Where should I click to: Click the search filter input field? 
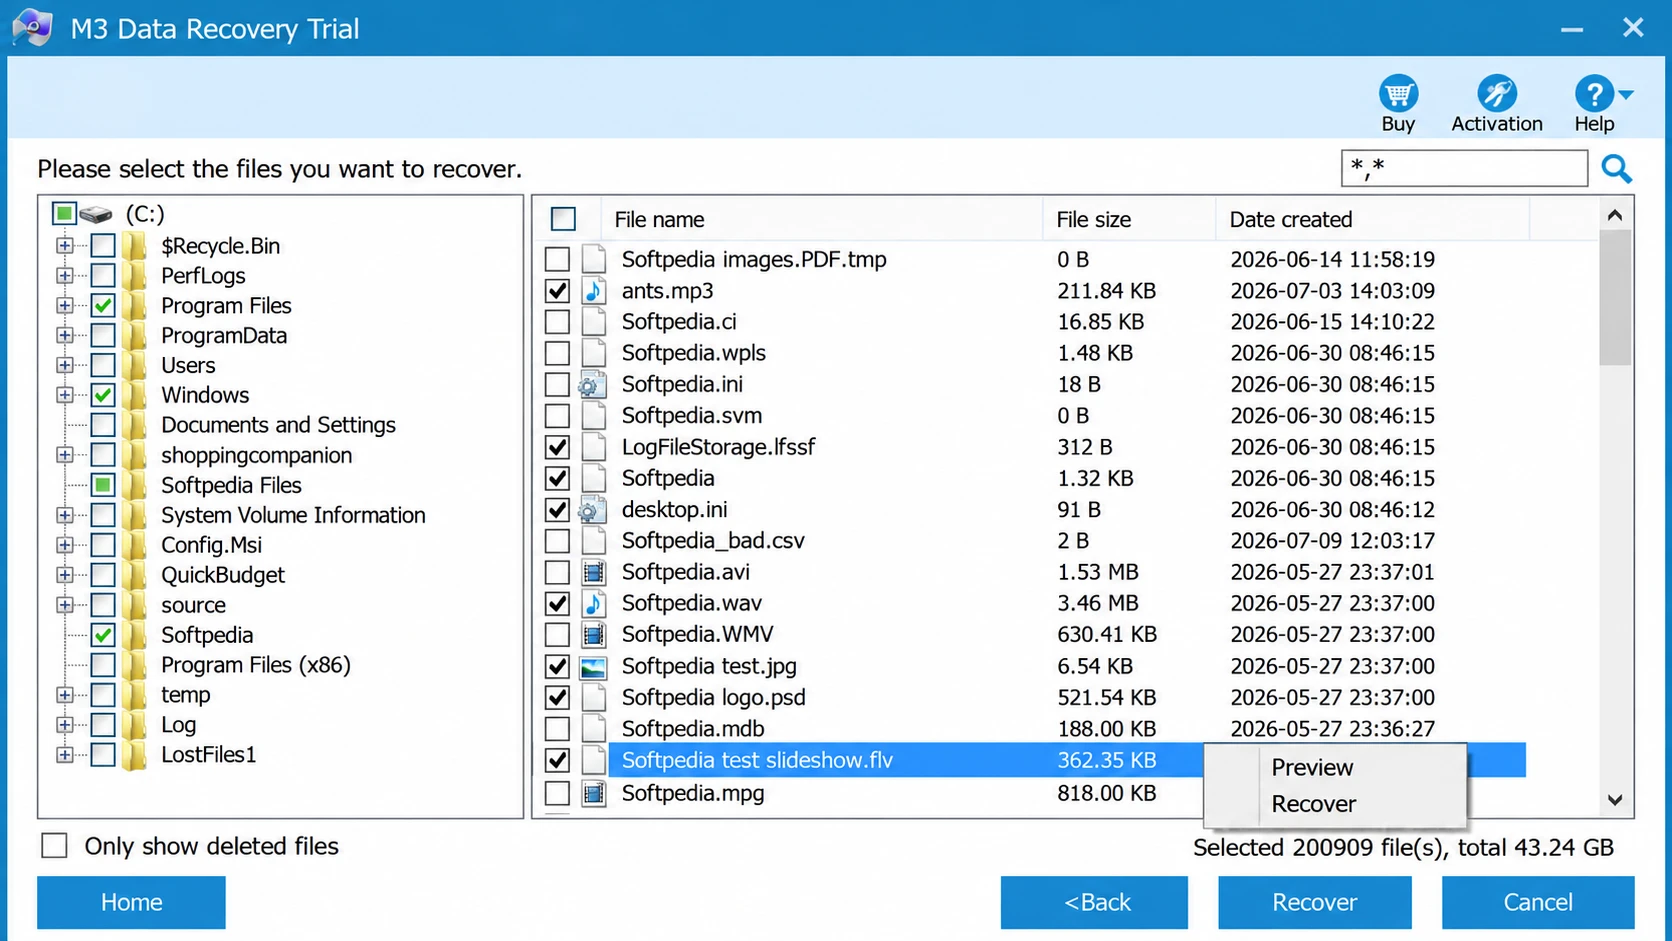click(1464, 168)
